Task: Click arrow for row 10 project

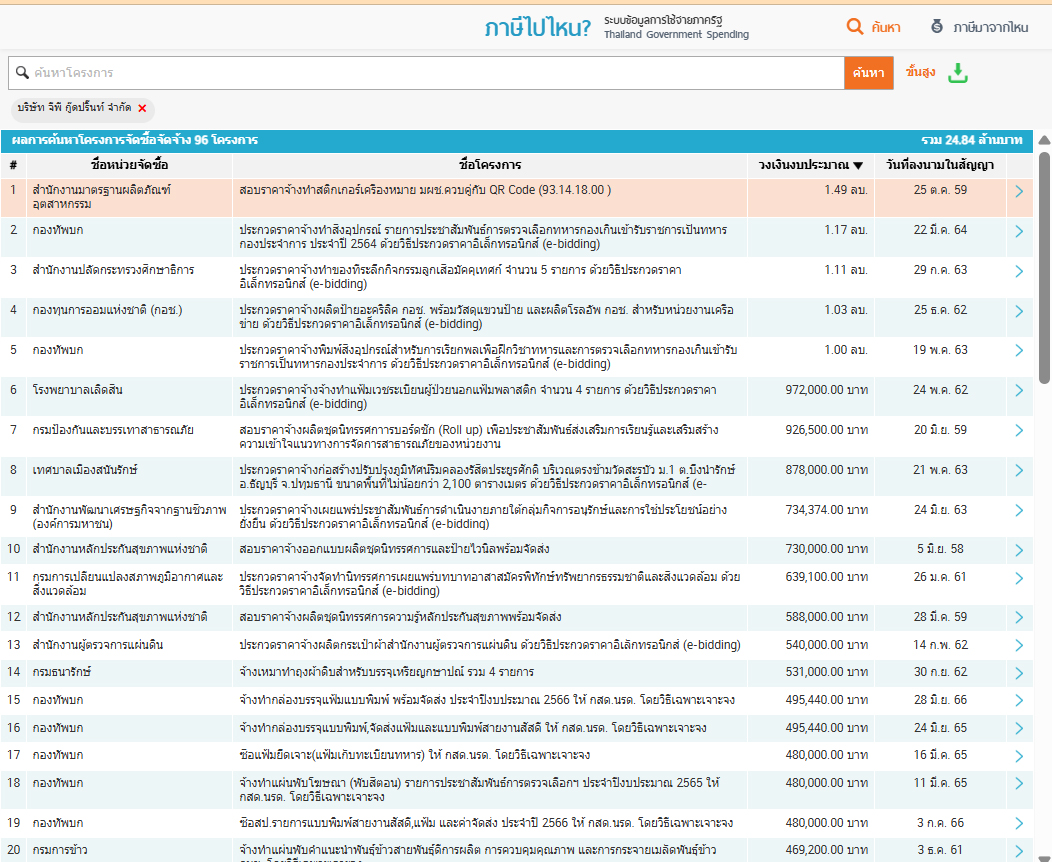Action: (x=1019, y=550)
